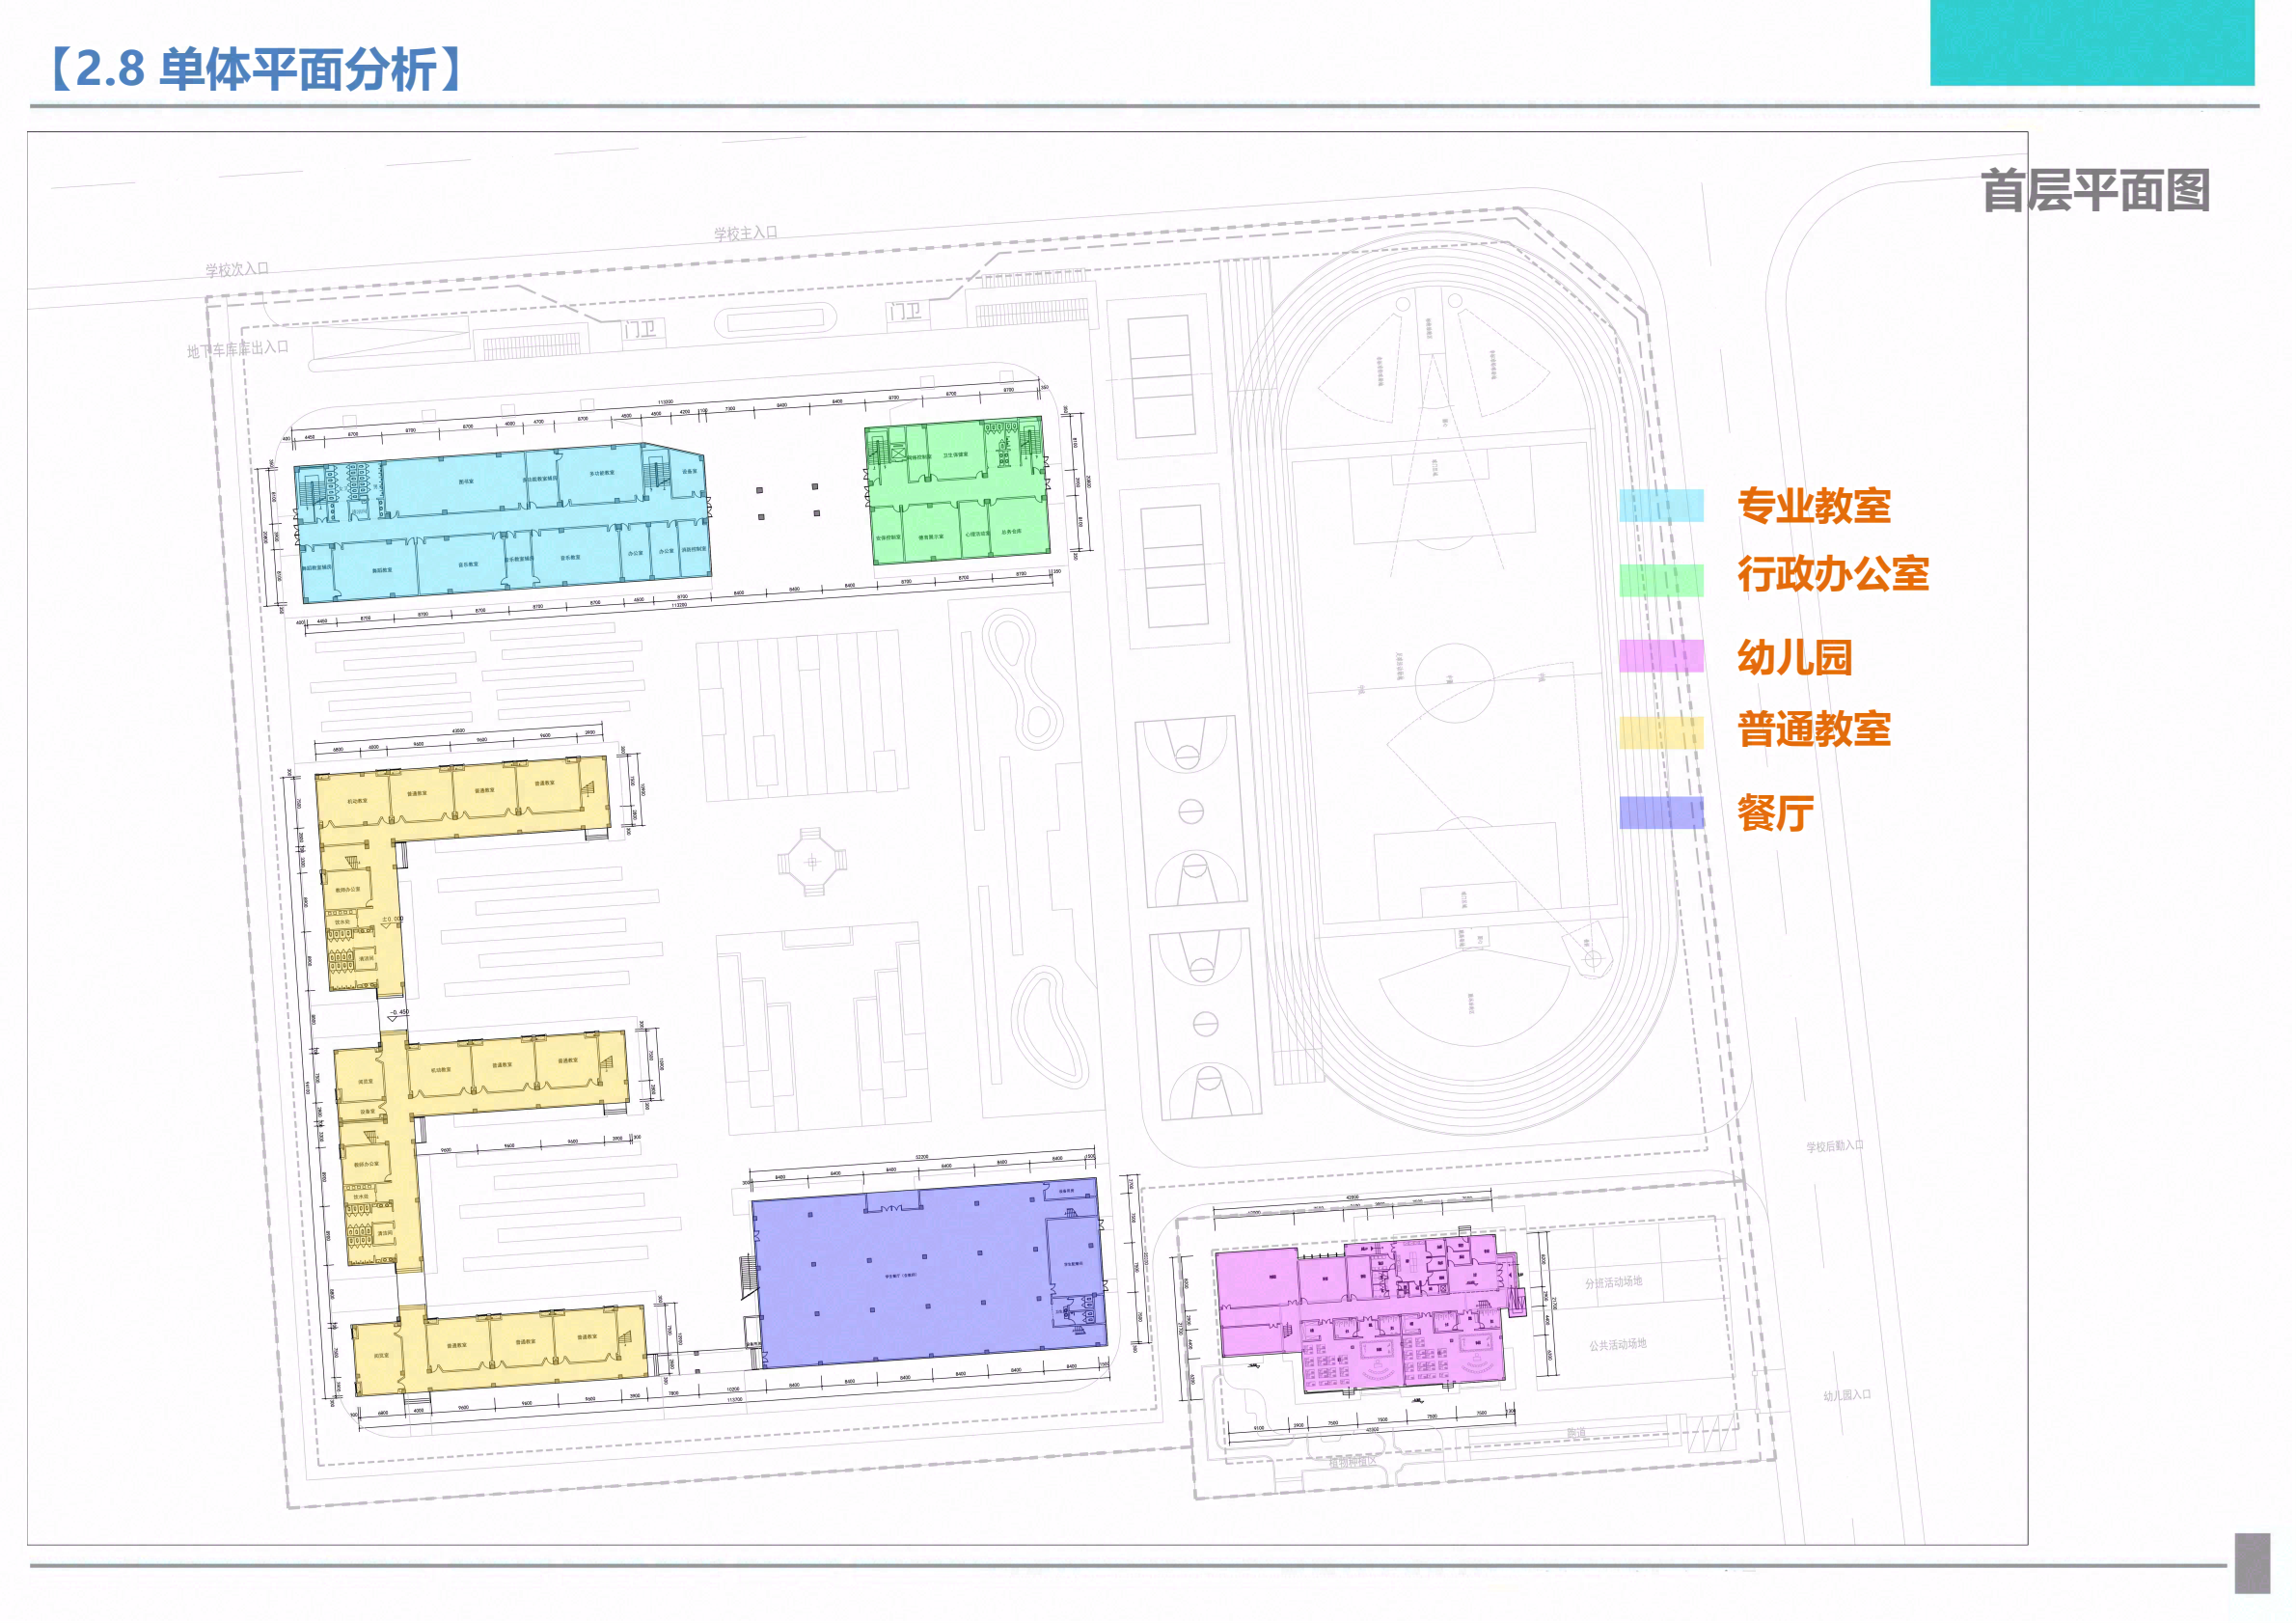Viewport: 2296px width, 1623px height.
Task: Click the 公共活动场地 label
Action: (x=1618, y=1345)
